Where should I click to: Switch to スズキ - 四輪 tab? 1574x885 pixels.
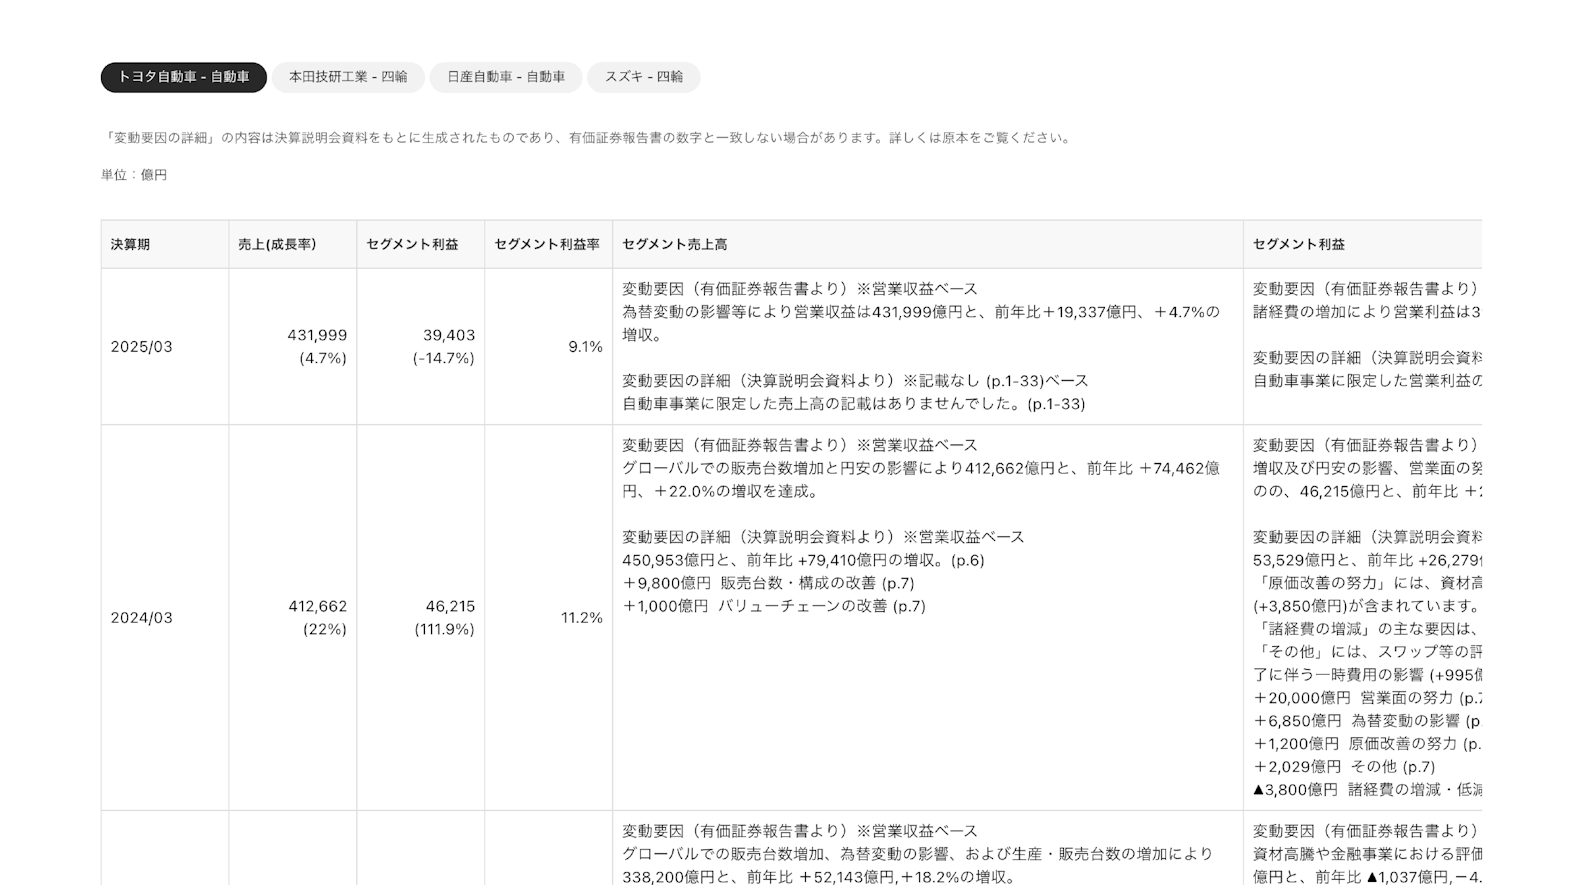(x=644, y=77)
